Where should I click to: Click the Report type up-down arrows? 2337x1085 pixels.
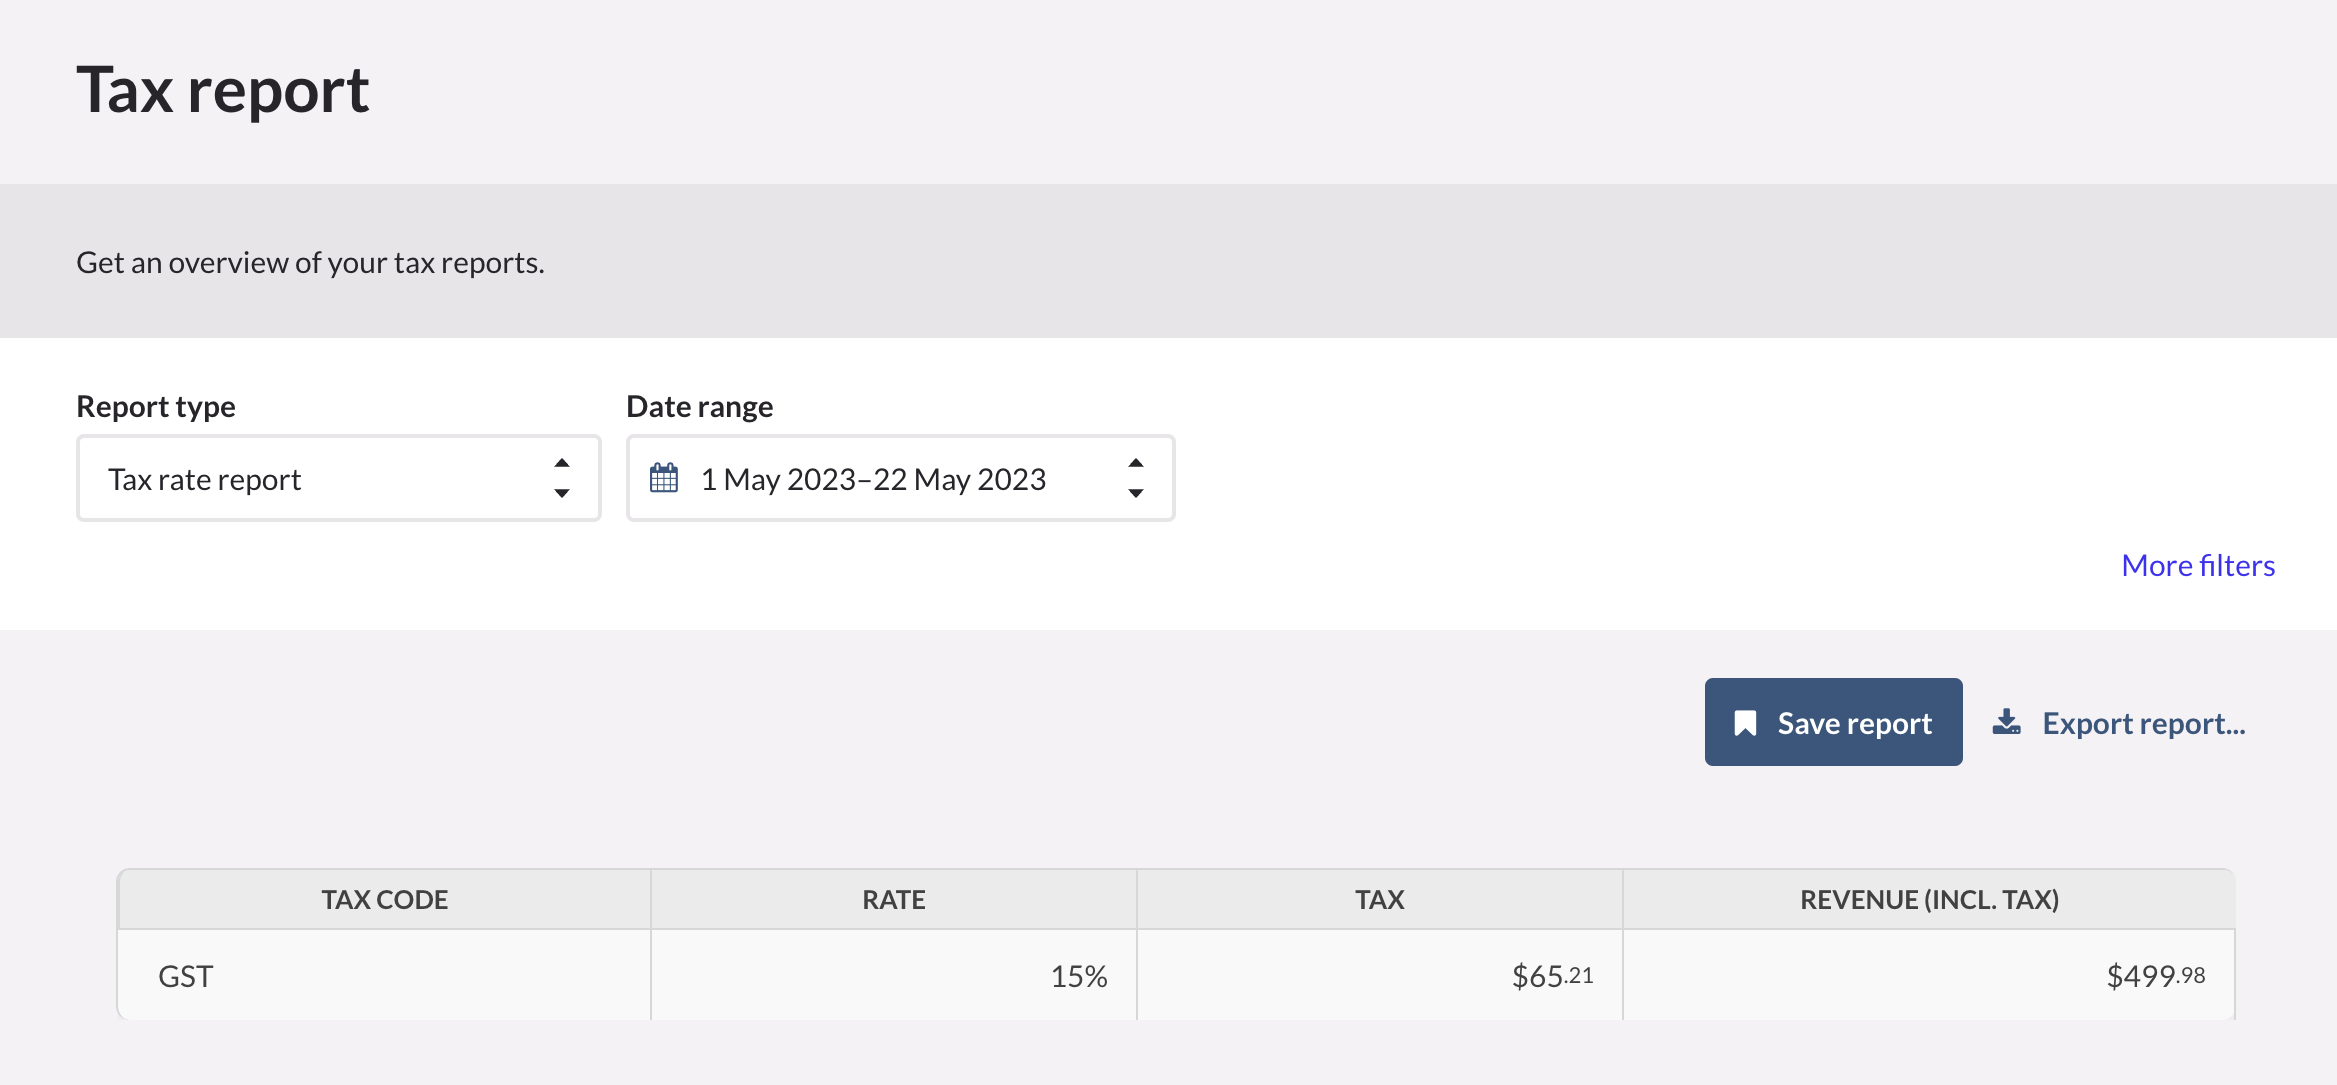click(x=562, y=478)
